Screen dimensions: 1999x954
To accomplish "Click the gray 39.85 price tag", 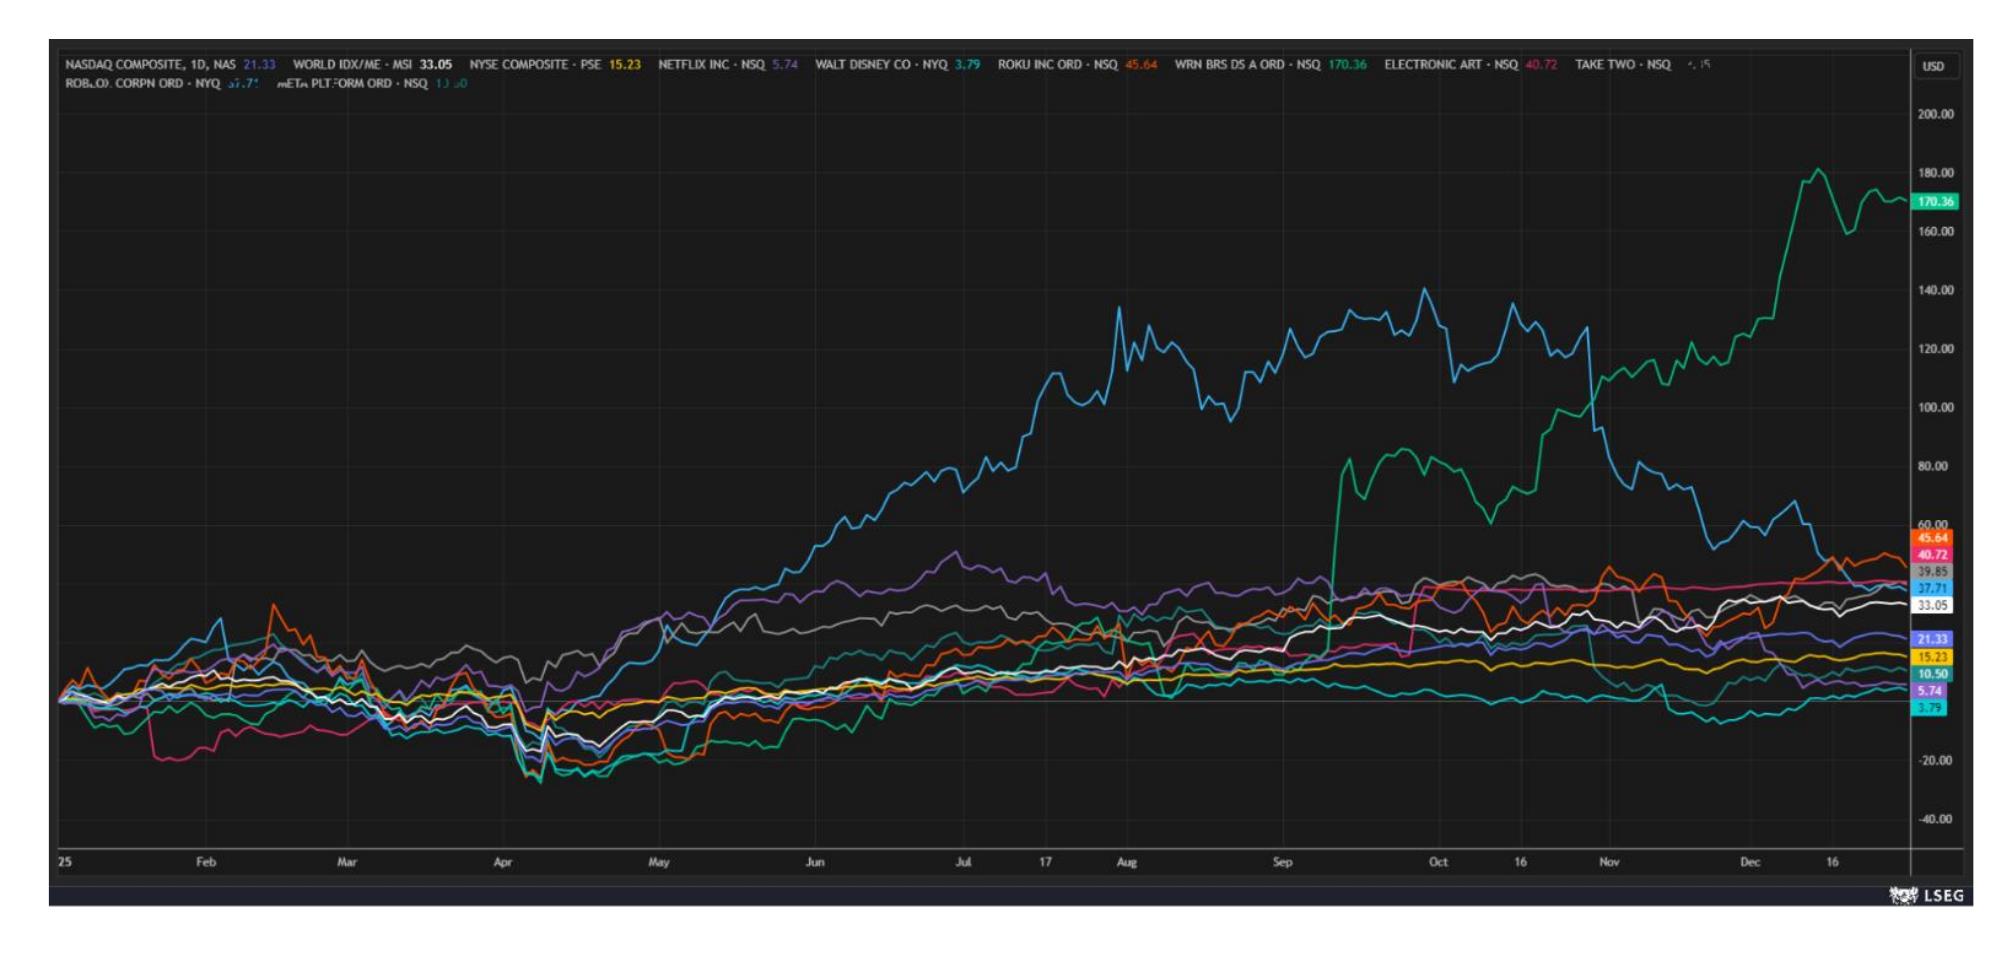I will (1932, 571).
